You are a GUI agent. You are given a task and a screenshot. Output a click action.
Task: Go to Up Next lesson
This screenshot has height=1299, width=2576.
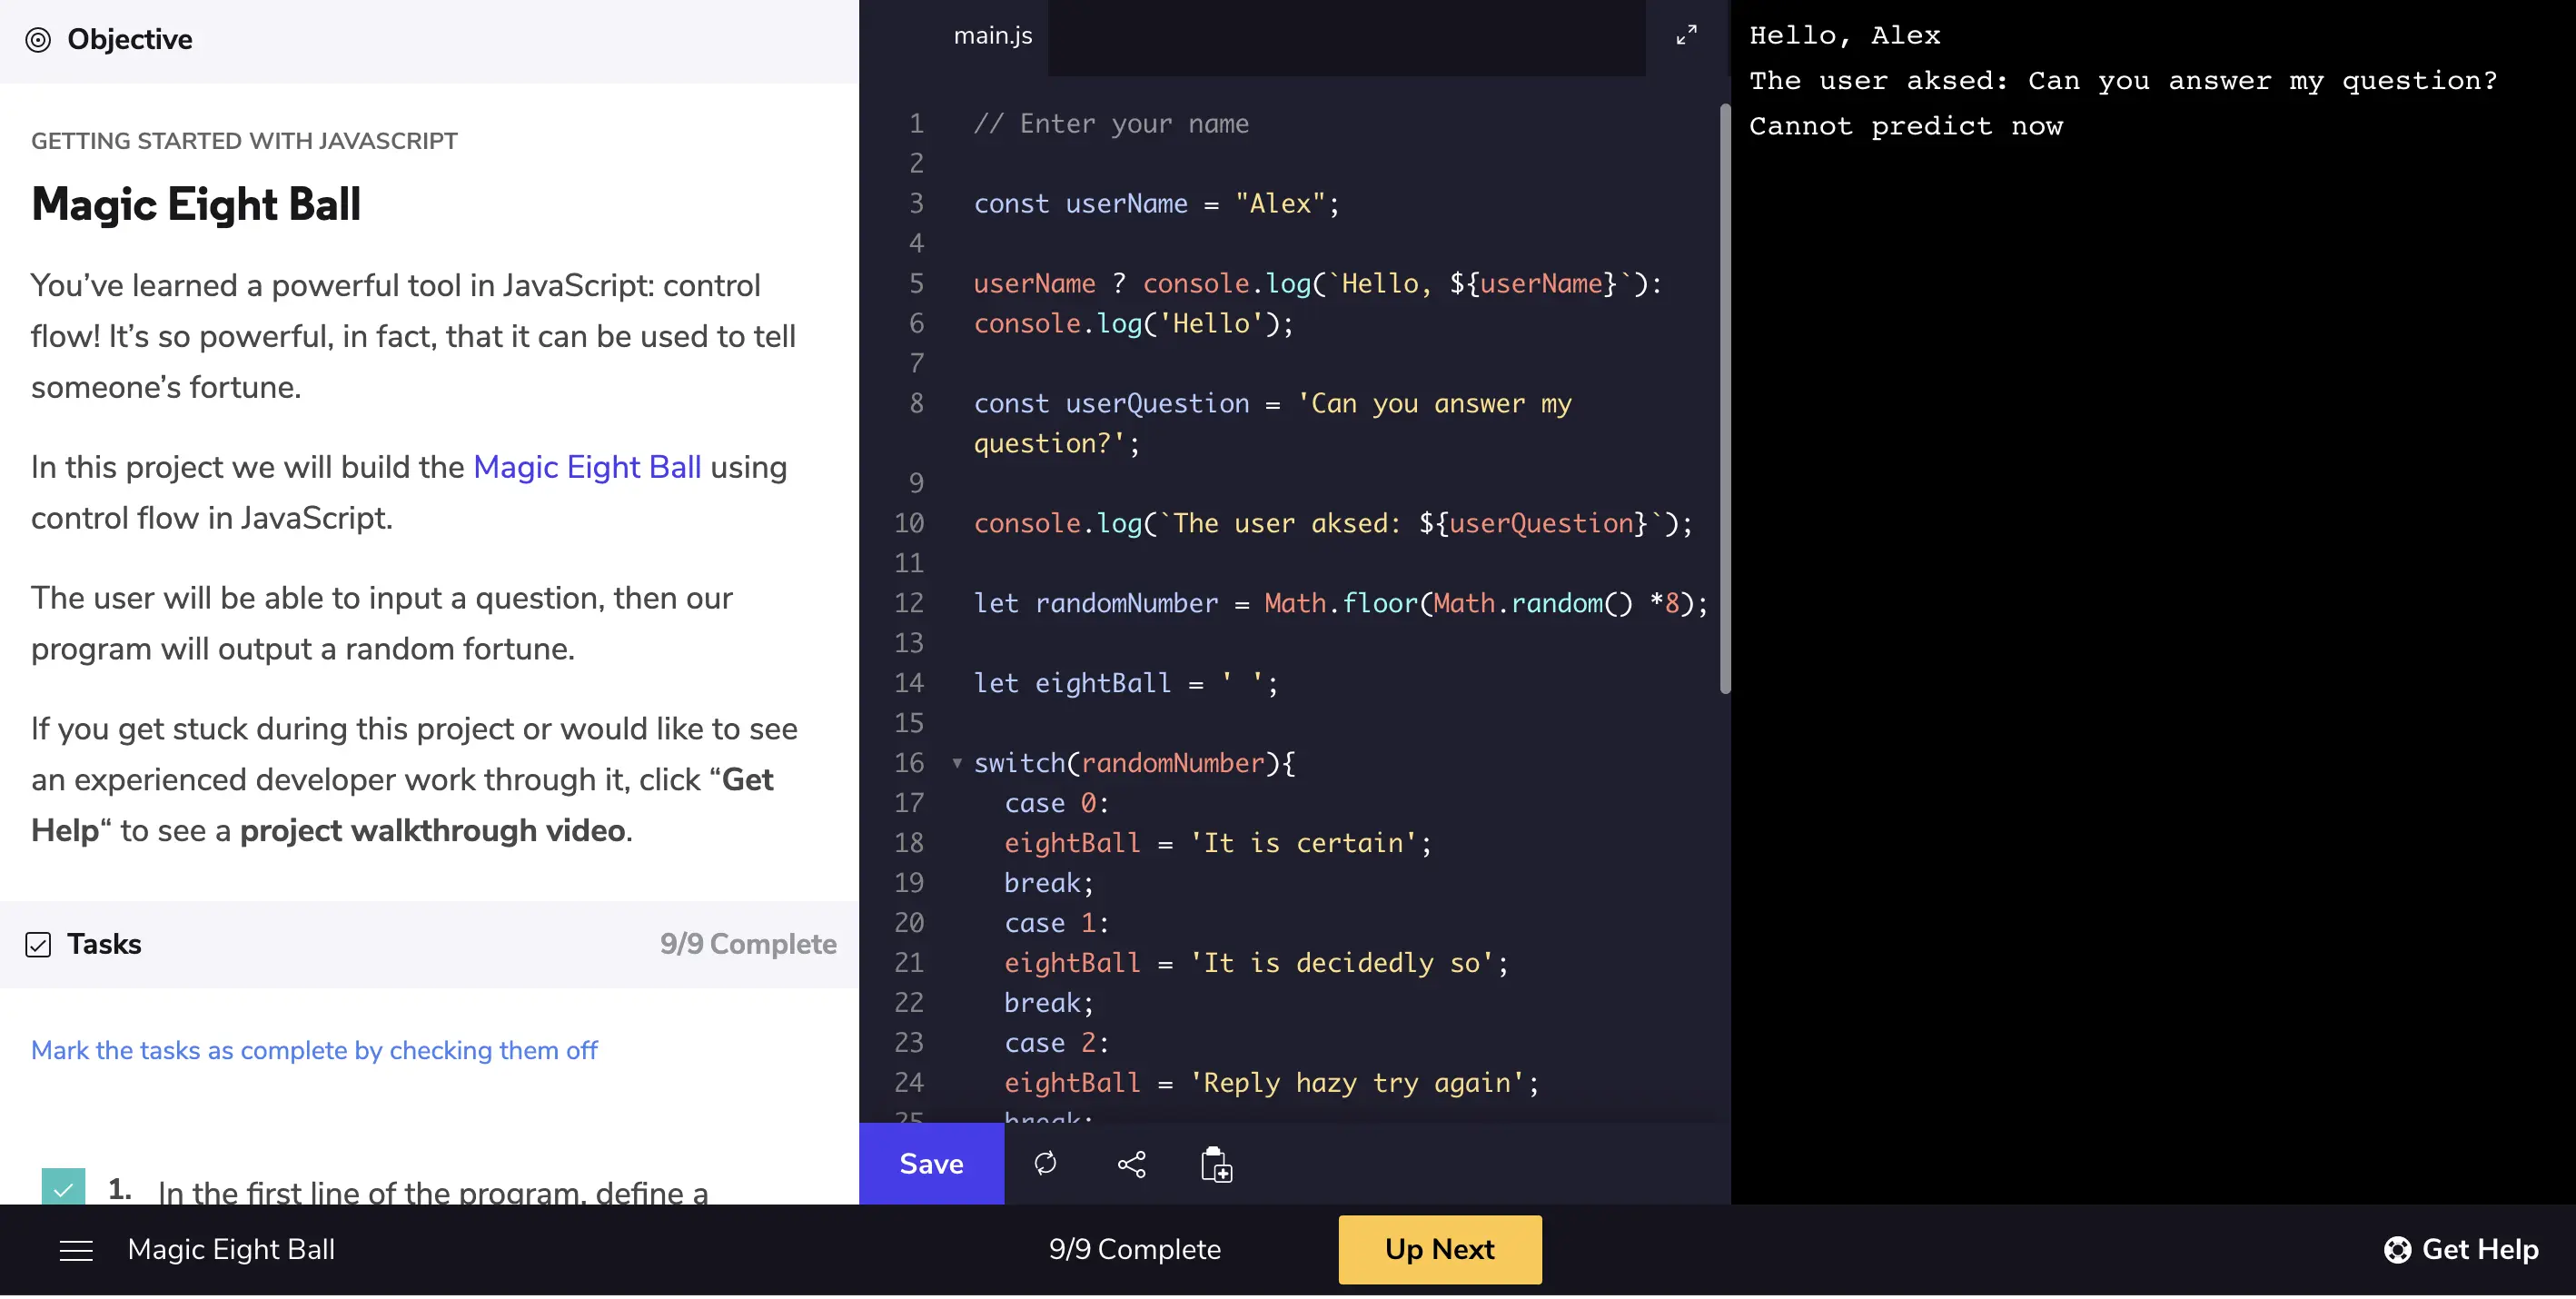[x=1440, y=1249]
